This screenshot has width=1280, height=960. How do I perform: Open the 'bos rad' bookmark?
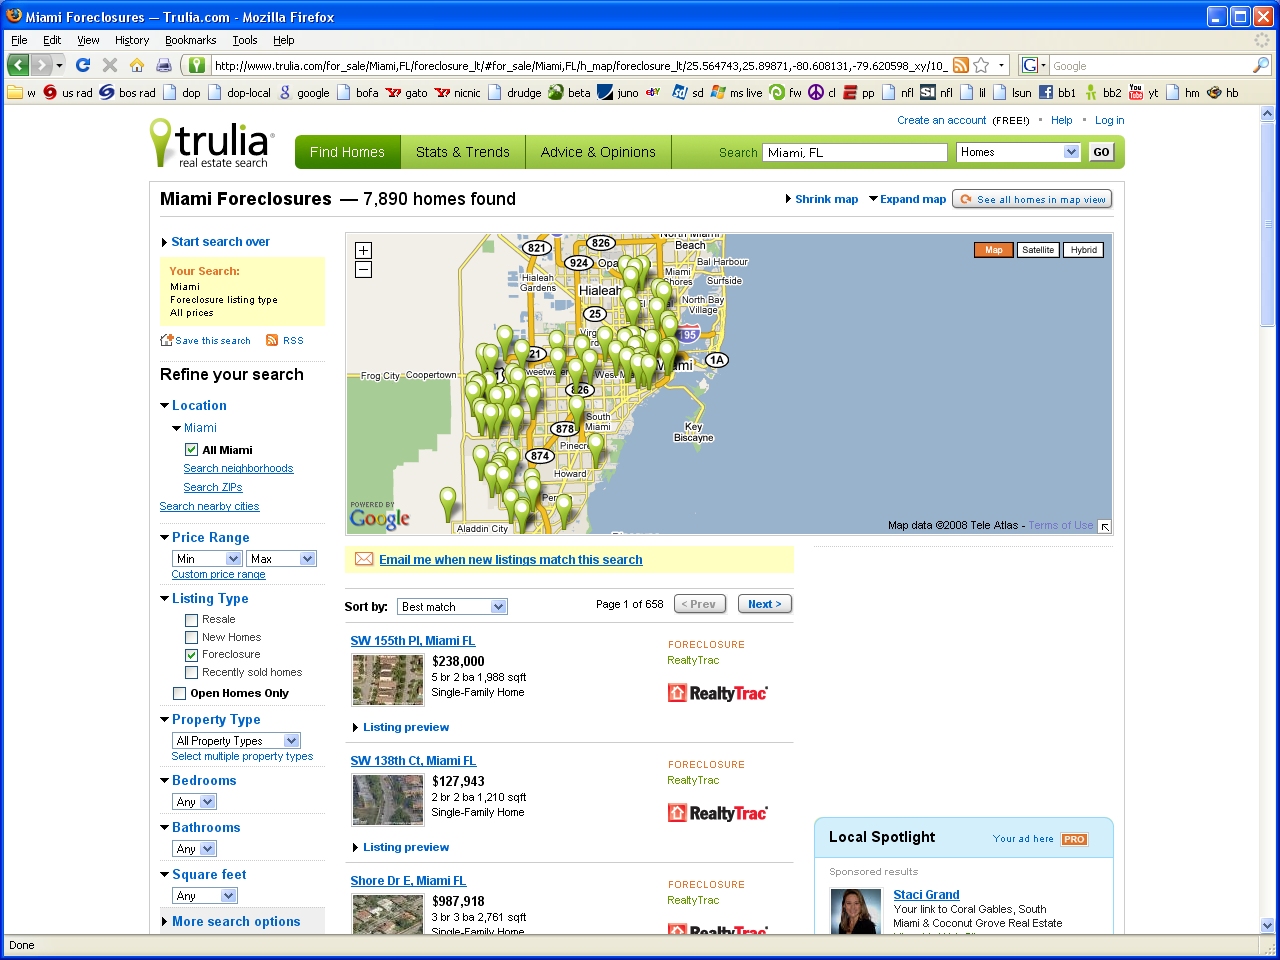(128, 93)
